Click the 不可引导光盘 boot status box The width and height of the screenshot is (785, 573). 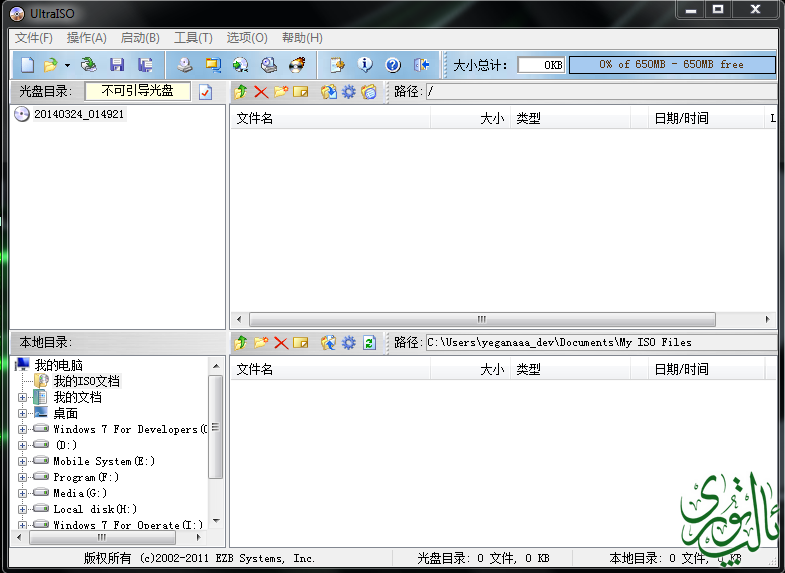pyautogui.click(x=138, y=91)
